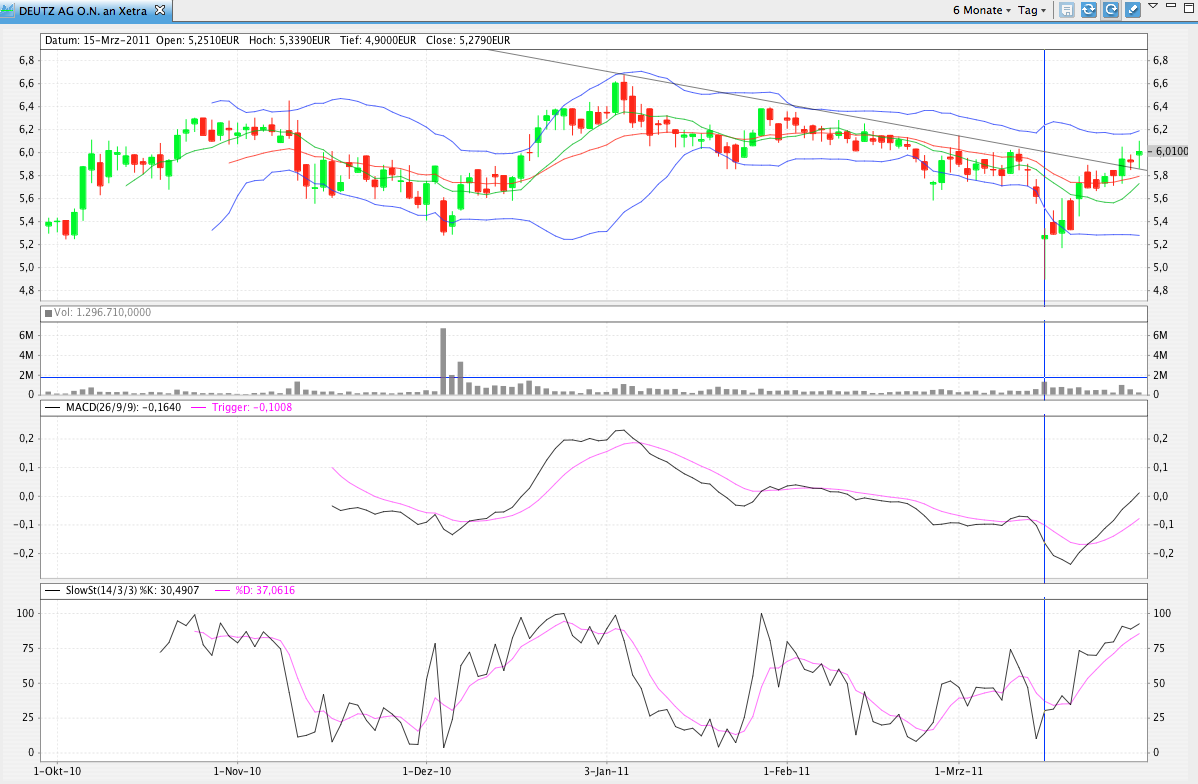This screenshot has width=1198, height=784.
Task: Click the pencil edit icon
Action: click(x=1133, y=10)
